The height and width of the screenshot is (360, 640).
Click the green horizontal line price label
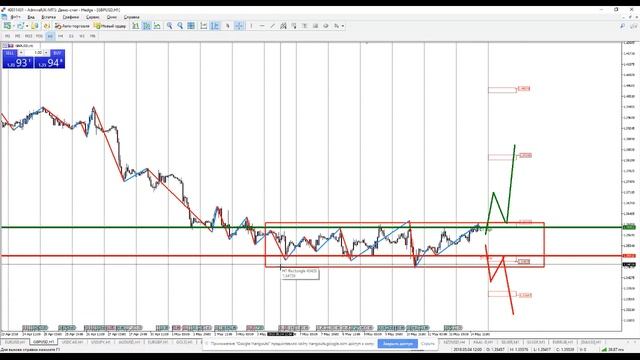pos(629,227)
